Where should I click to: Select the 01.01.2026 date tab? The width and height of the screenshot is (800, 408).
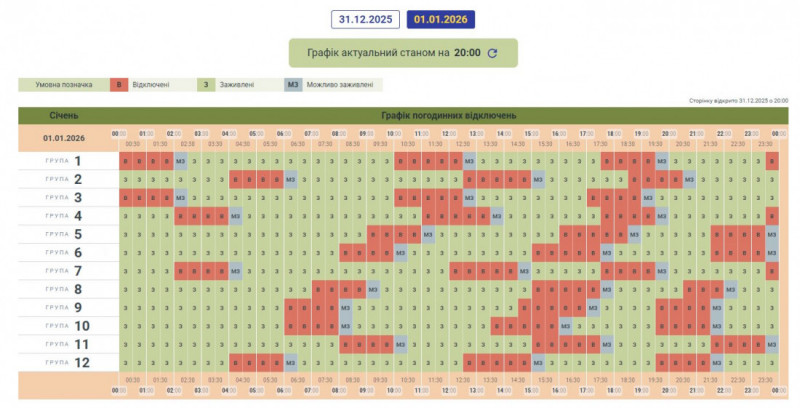[x=442, y=19]
